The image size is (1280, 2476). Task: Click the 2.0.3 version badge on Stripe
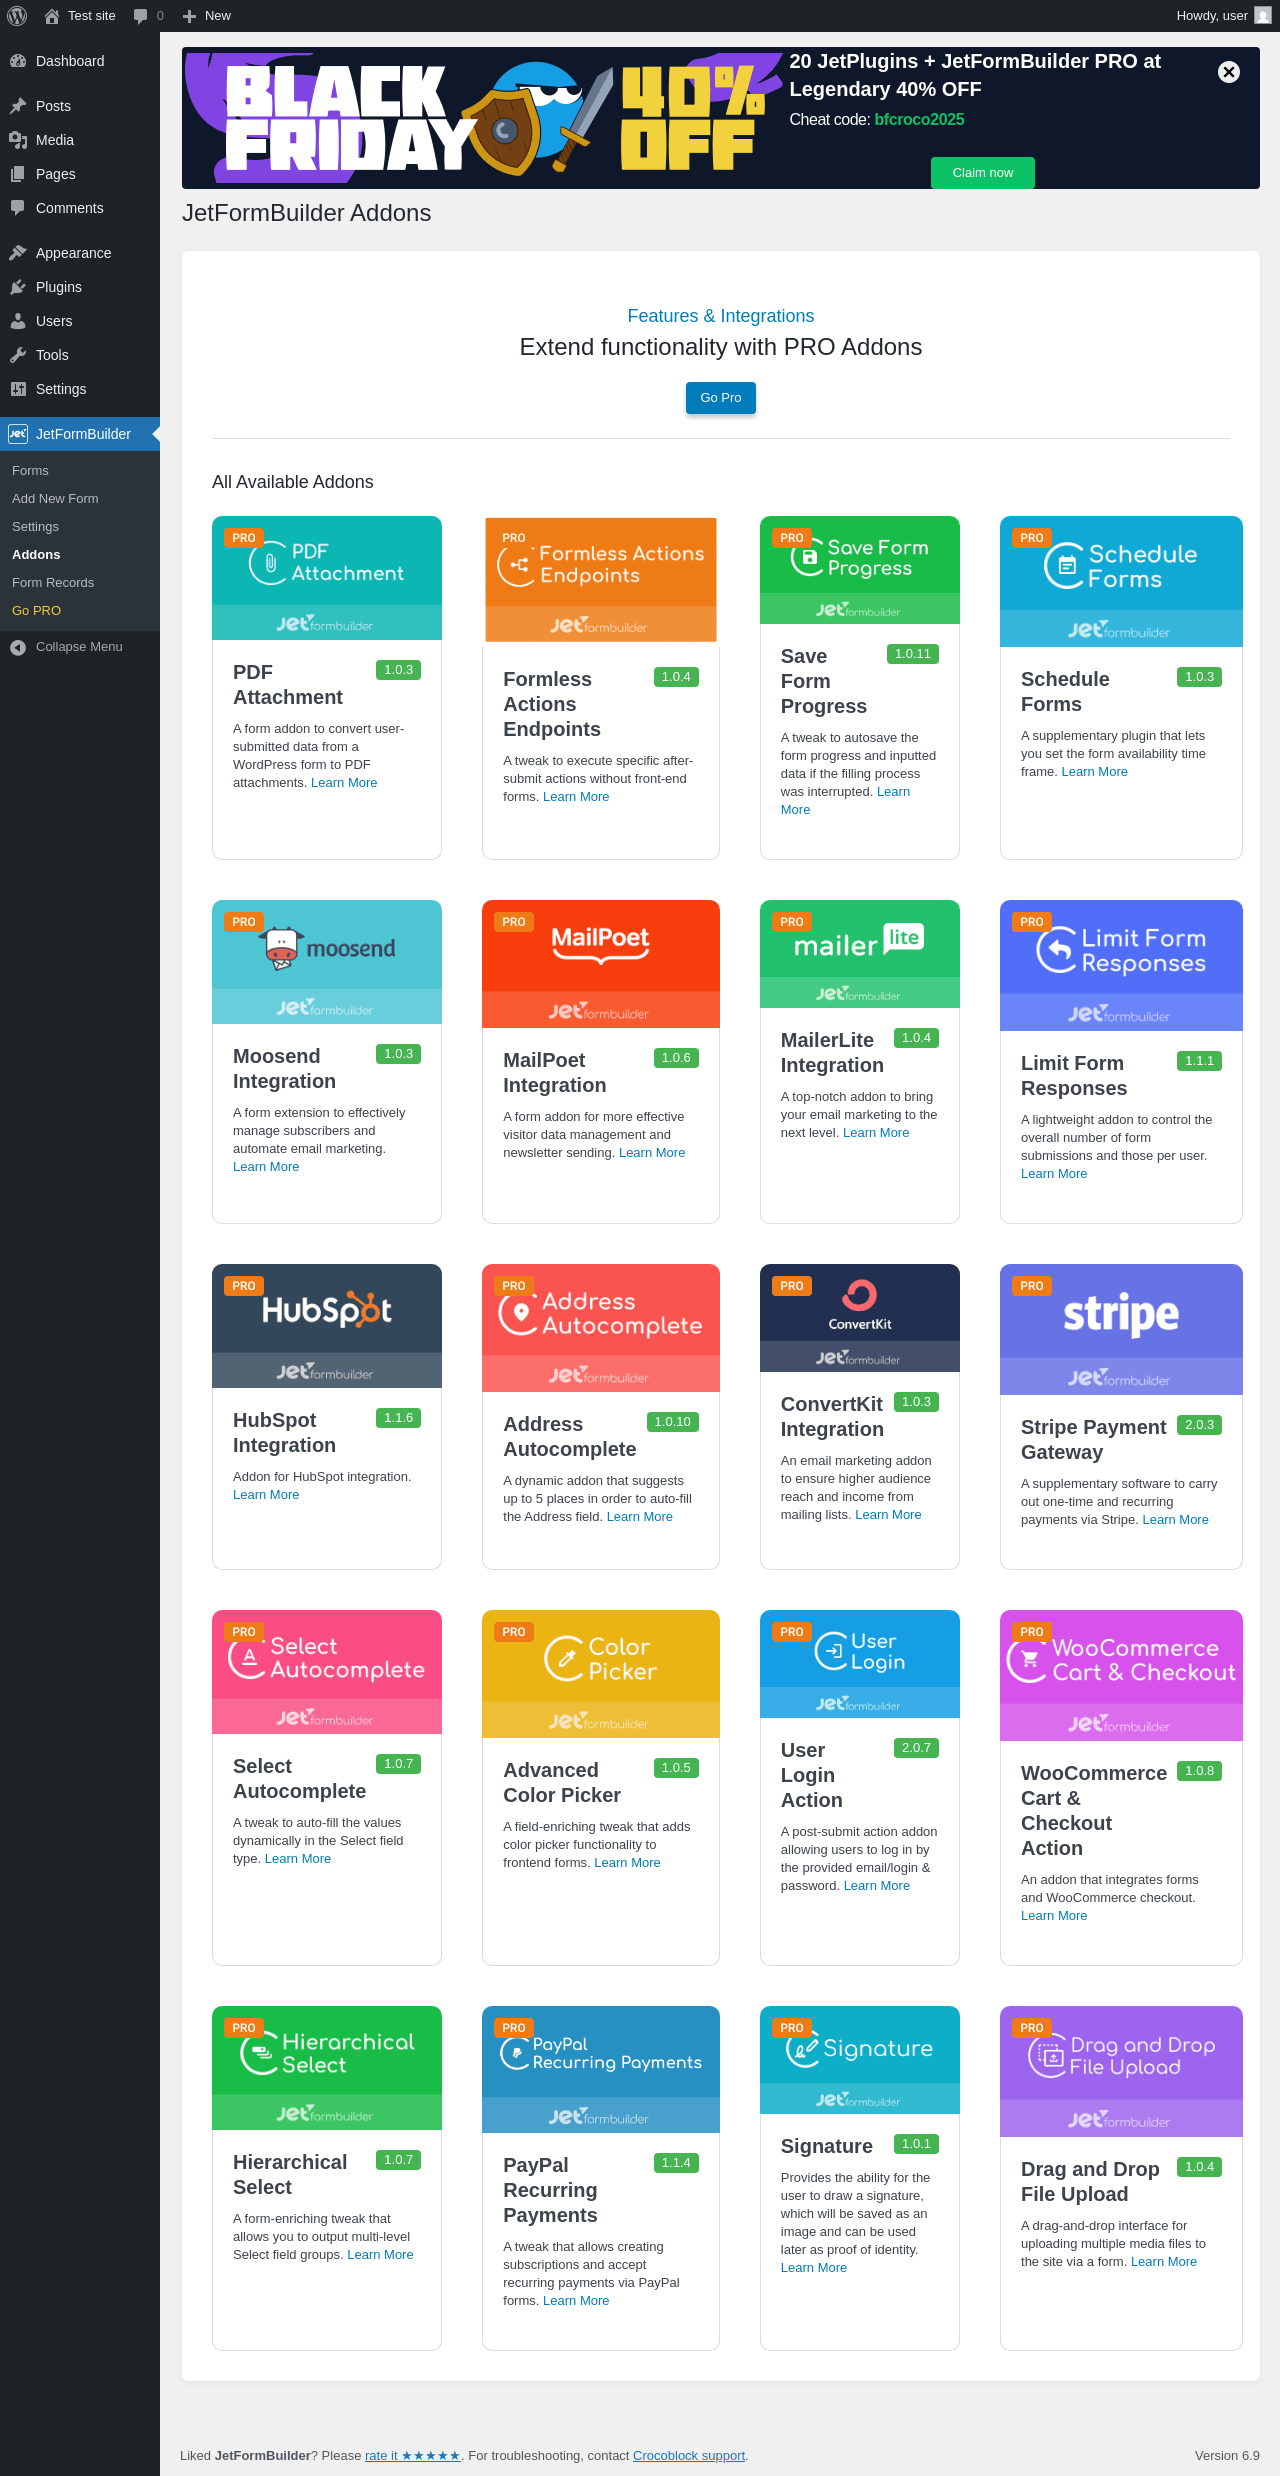(1199, 1425)
